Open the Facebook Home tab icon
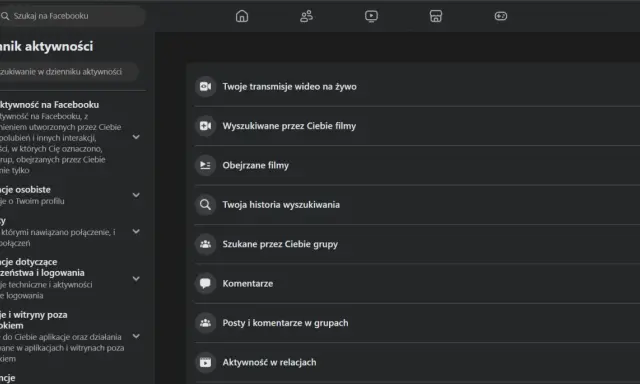640x384 pixels. tap(242, 16)
